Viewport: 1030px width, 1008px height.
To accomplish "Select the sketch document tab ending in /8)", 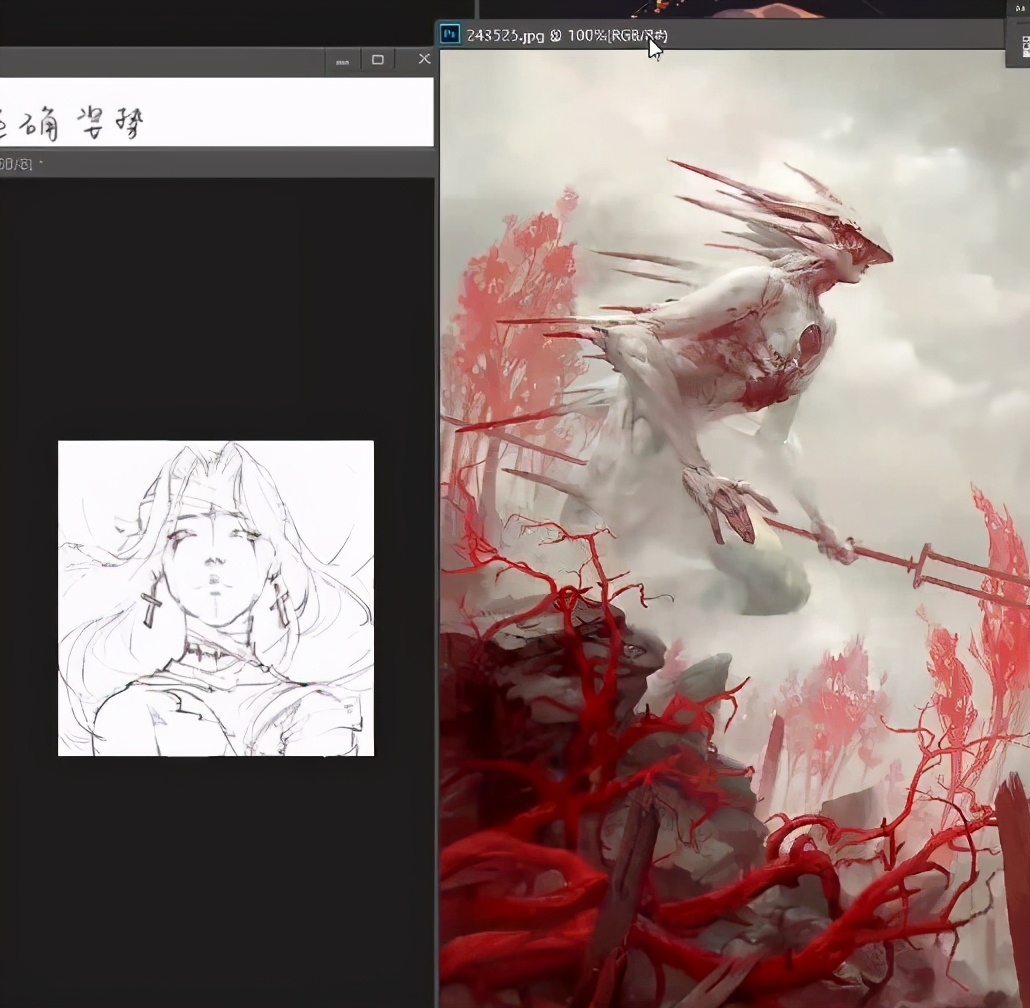I will [x=20, y=164].
